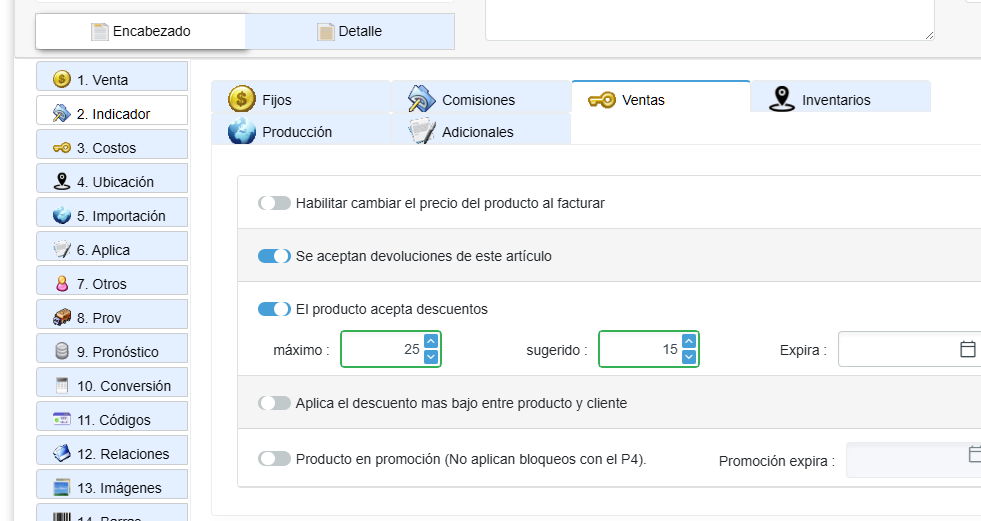Screen dimensions: 981x521
Task: Click into the sugerido discount number field
Action: click(x=640, y=350)
